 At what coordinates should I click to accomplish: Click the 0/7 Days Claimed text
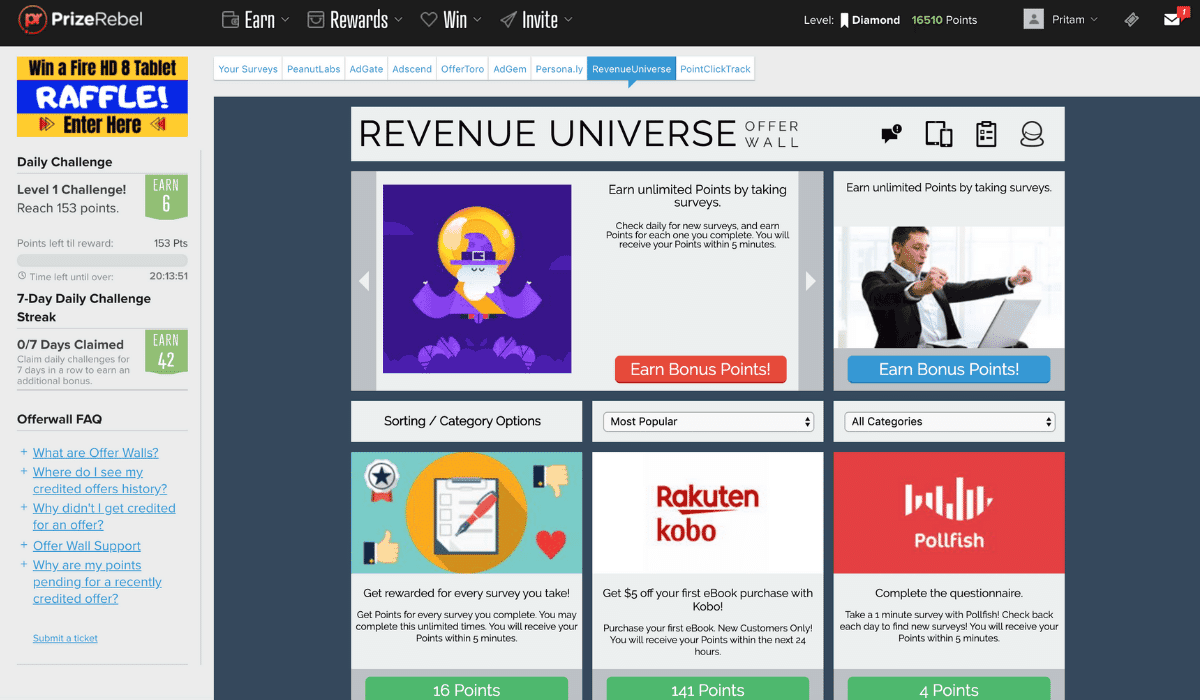70,344
